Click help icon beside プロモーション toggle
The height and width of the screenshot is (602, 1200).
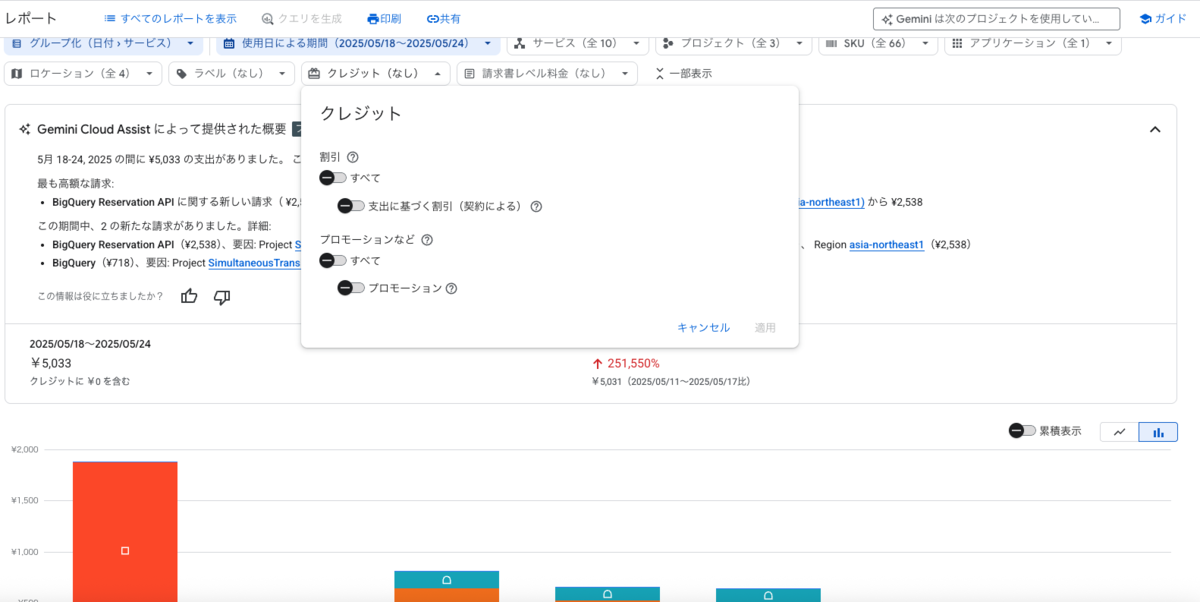(x=451, y=288)
